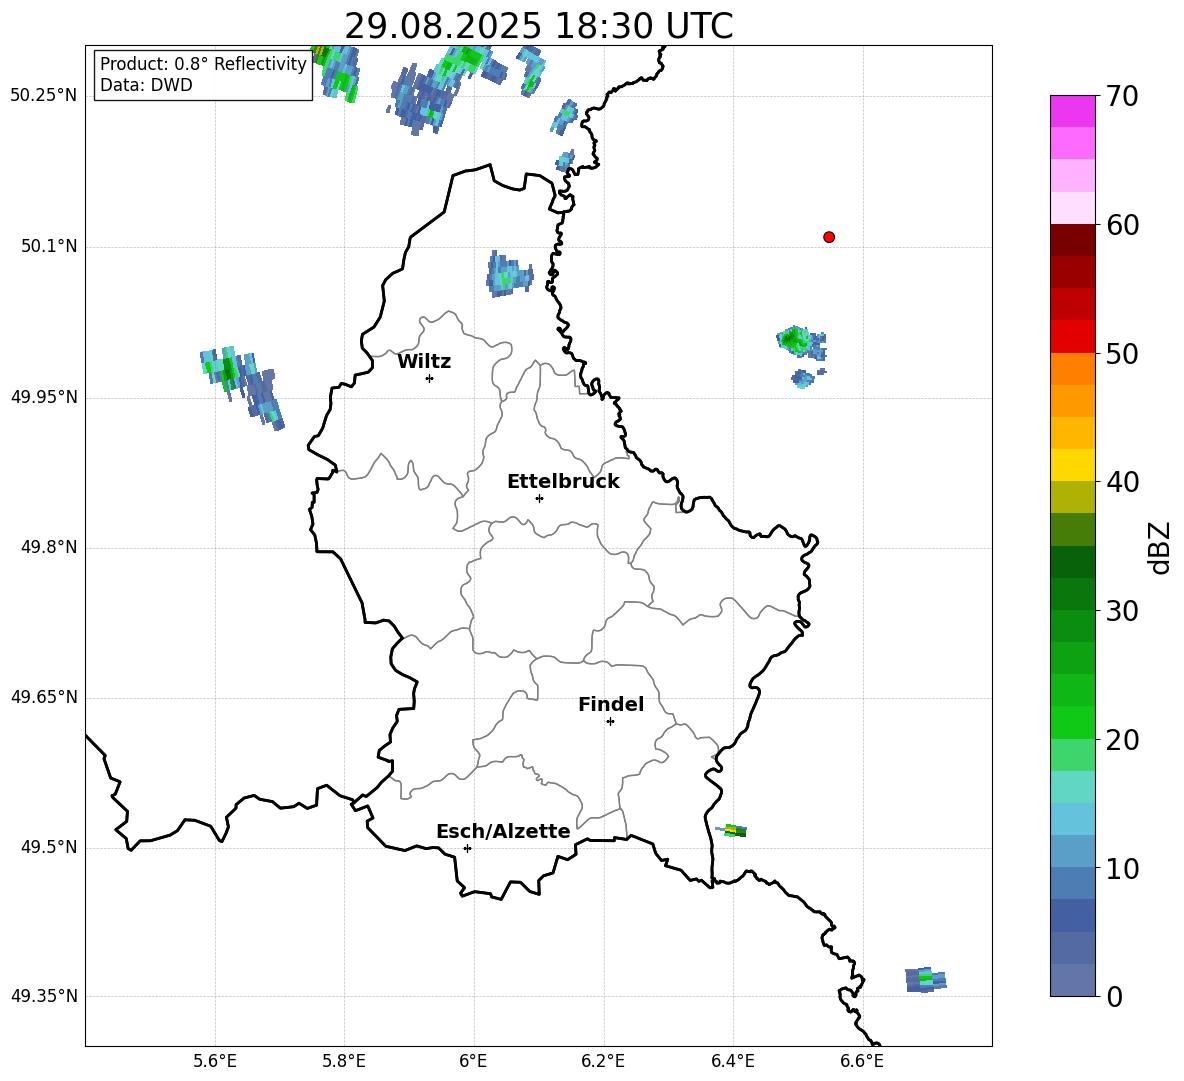Image resolution: width=1184 pixels, height=1081 pixels.
Task: Click the 6°E longitude label
Action: pyautogui.click(x=473, y=1061)
